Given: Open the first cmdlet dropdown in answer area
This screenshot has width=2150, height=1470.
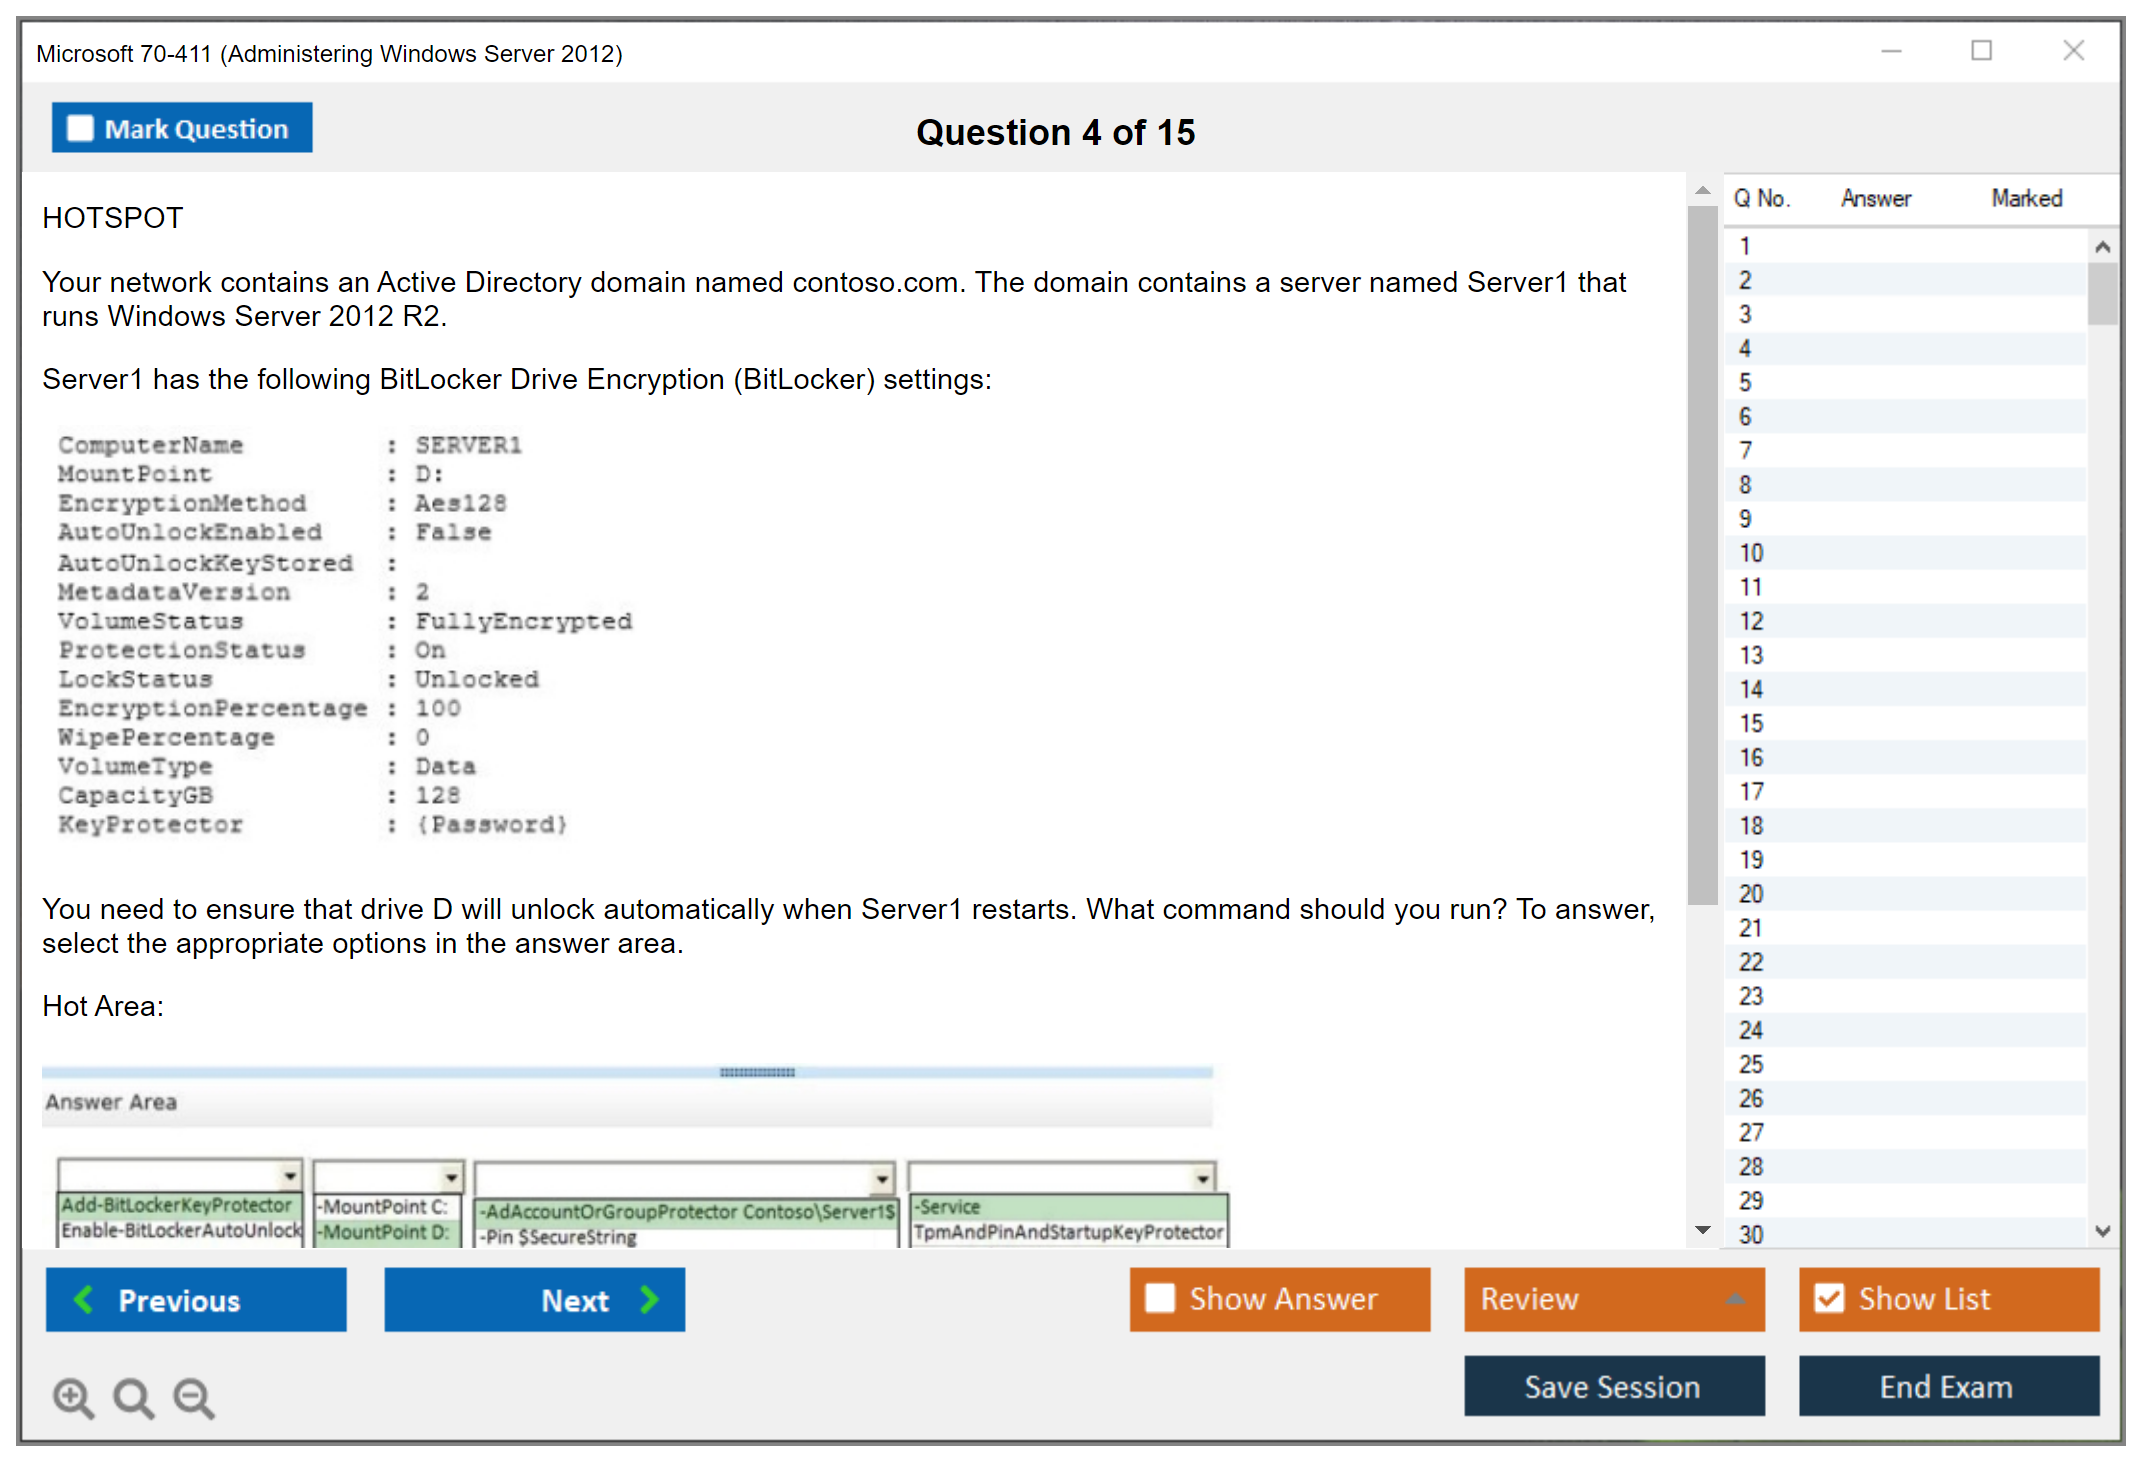Looking at the screenshot, I should (x=289, y=1175).
